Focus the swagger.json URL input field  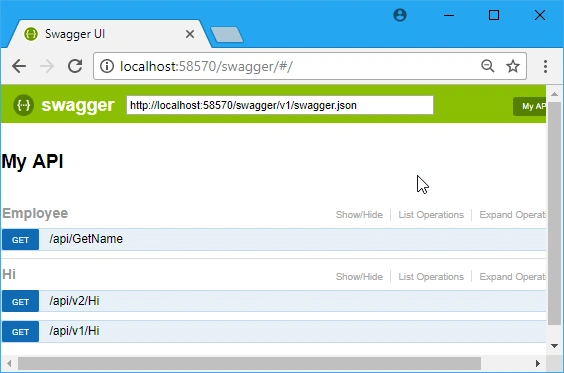[x=280, y=105]
